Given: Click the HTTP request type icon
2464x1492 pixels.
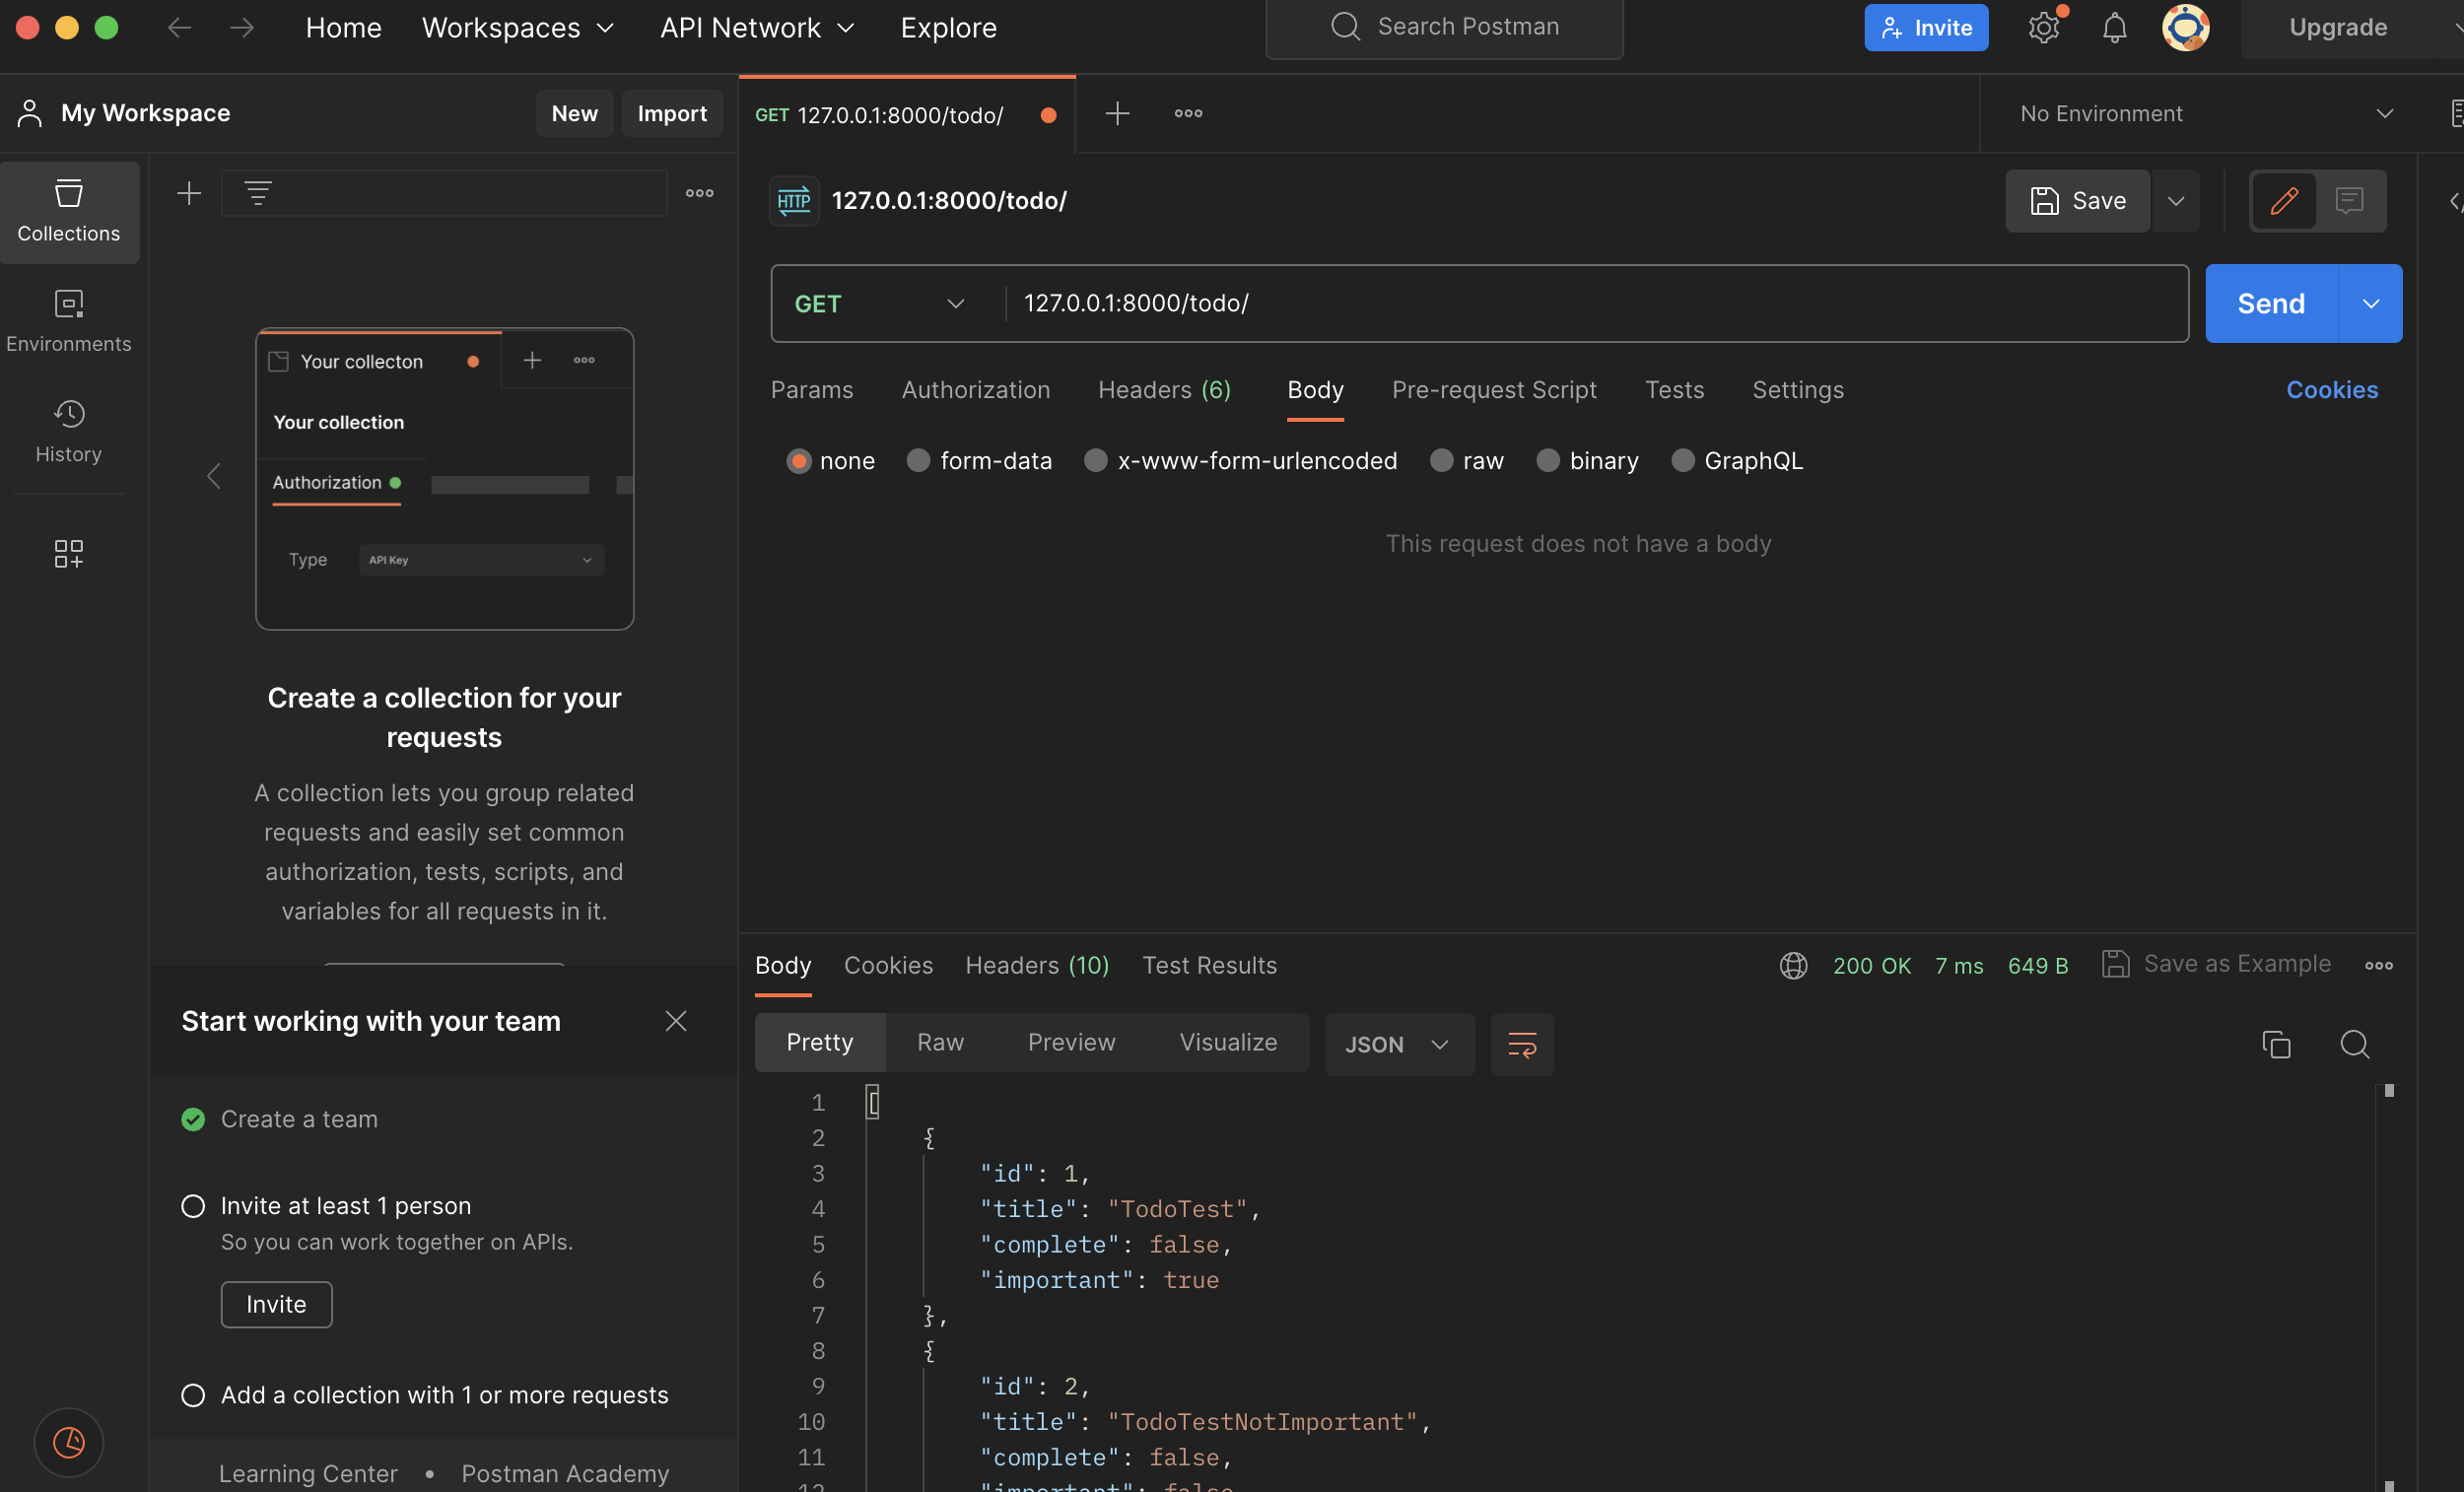Looking at the screenshot, I should [794, 201].
